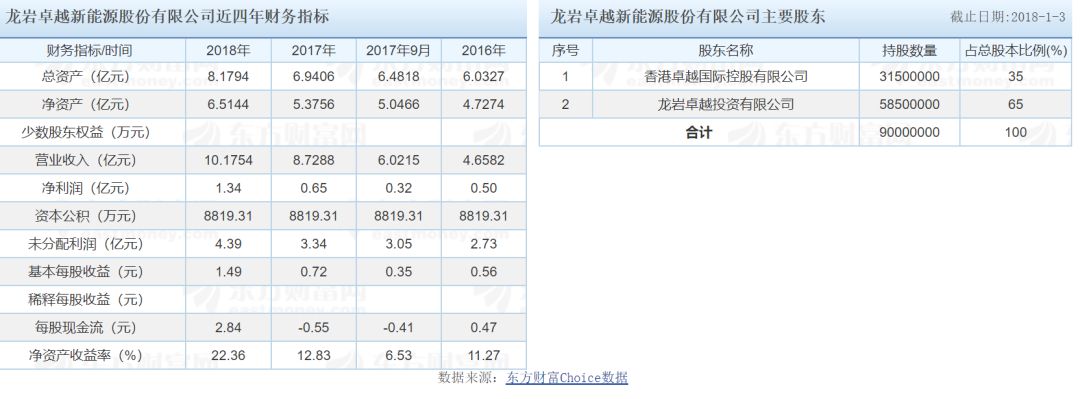Screen dimensions: 1080x399
Task: Click the 每股现金流 value -0.55
Action: [x=313, y=327]
